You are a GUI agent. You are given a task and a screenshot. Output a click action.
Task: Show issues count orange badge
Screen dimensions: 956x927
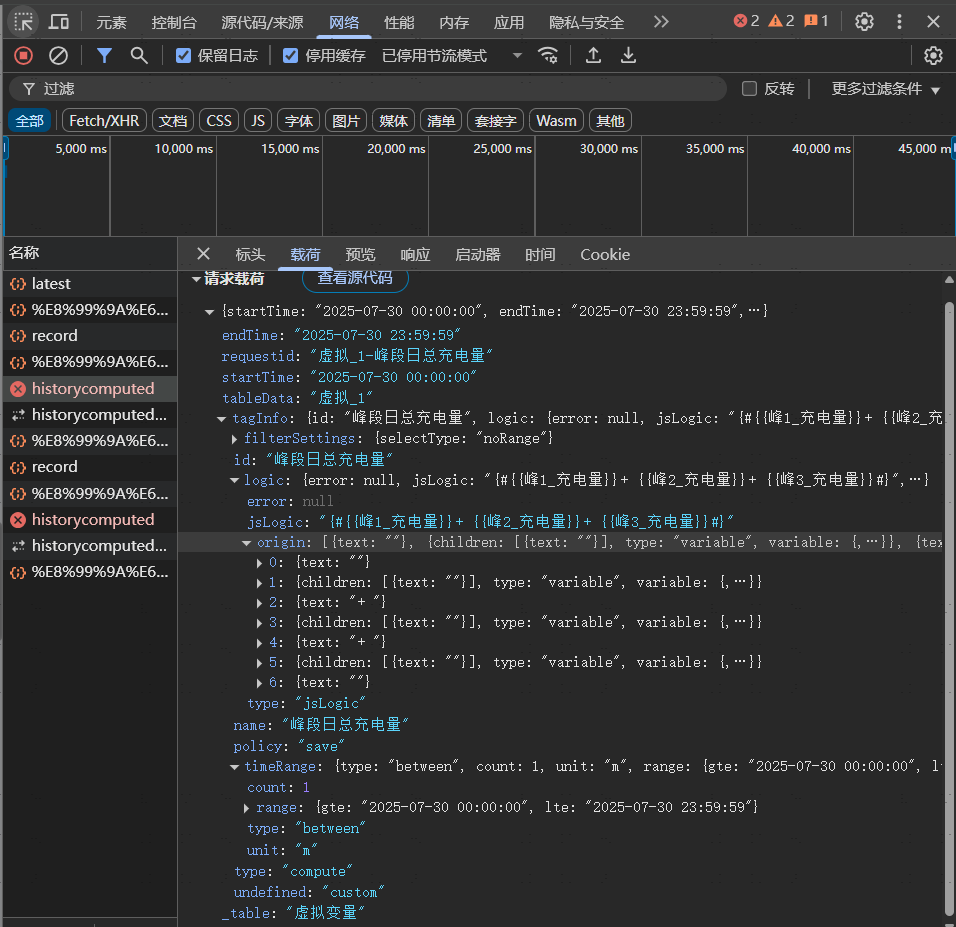pyautogui.click(x=816, y=21)
